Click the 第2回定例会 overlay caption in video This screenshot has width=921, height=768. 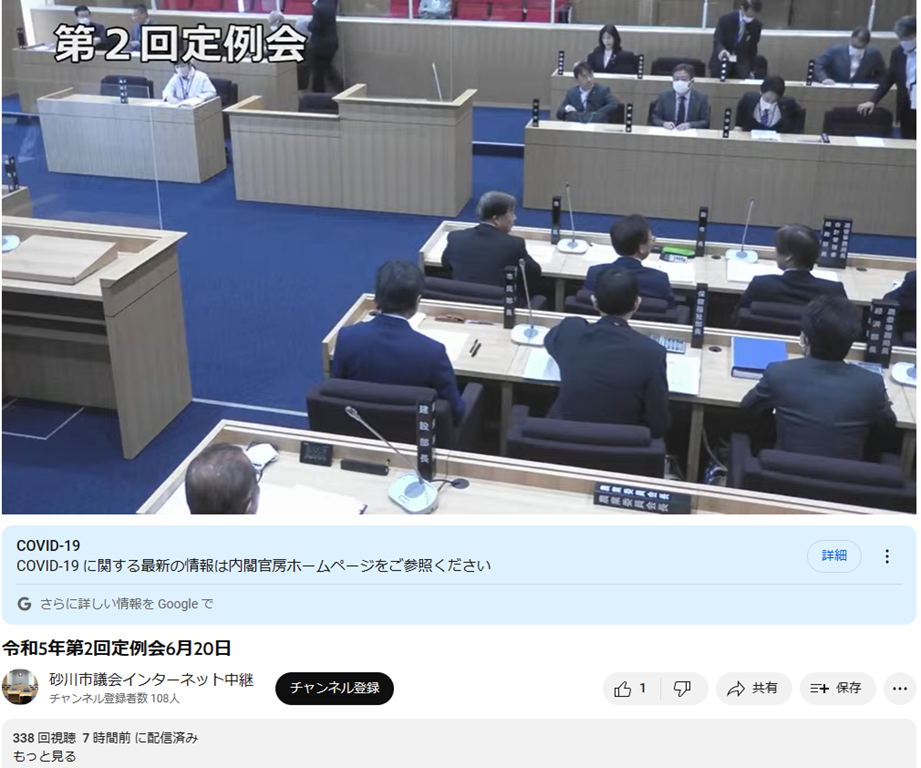click(x=179, y=44)
